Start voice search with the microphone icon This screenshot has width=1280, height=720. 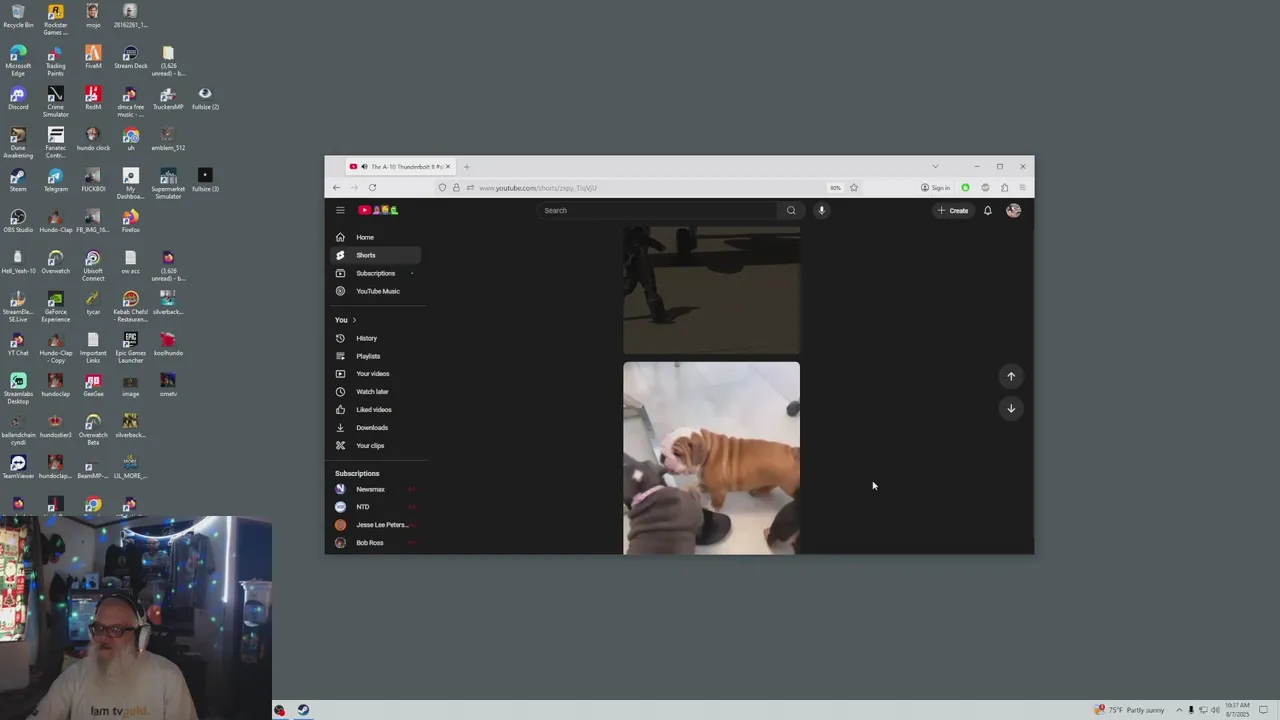tap(821, 210)
